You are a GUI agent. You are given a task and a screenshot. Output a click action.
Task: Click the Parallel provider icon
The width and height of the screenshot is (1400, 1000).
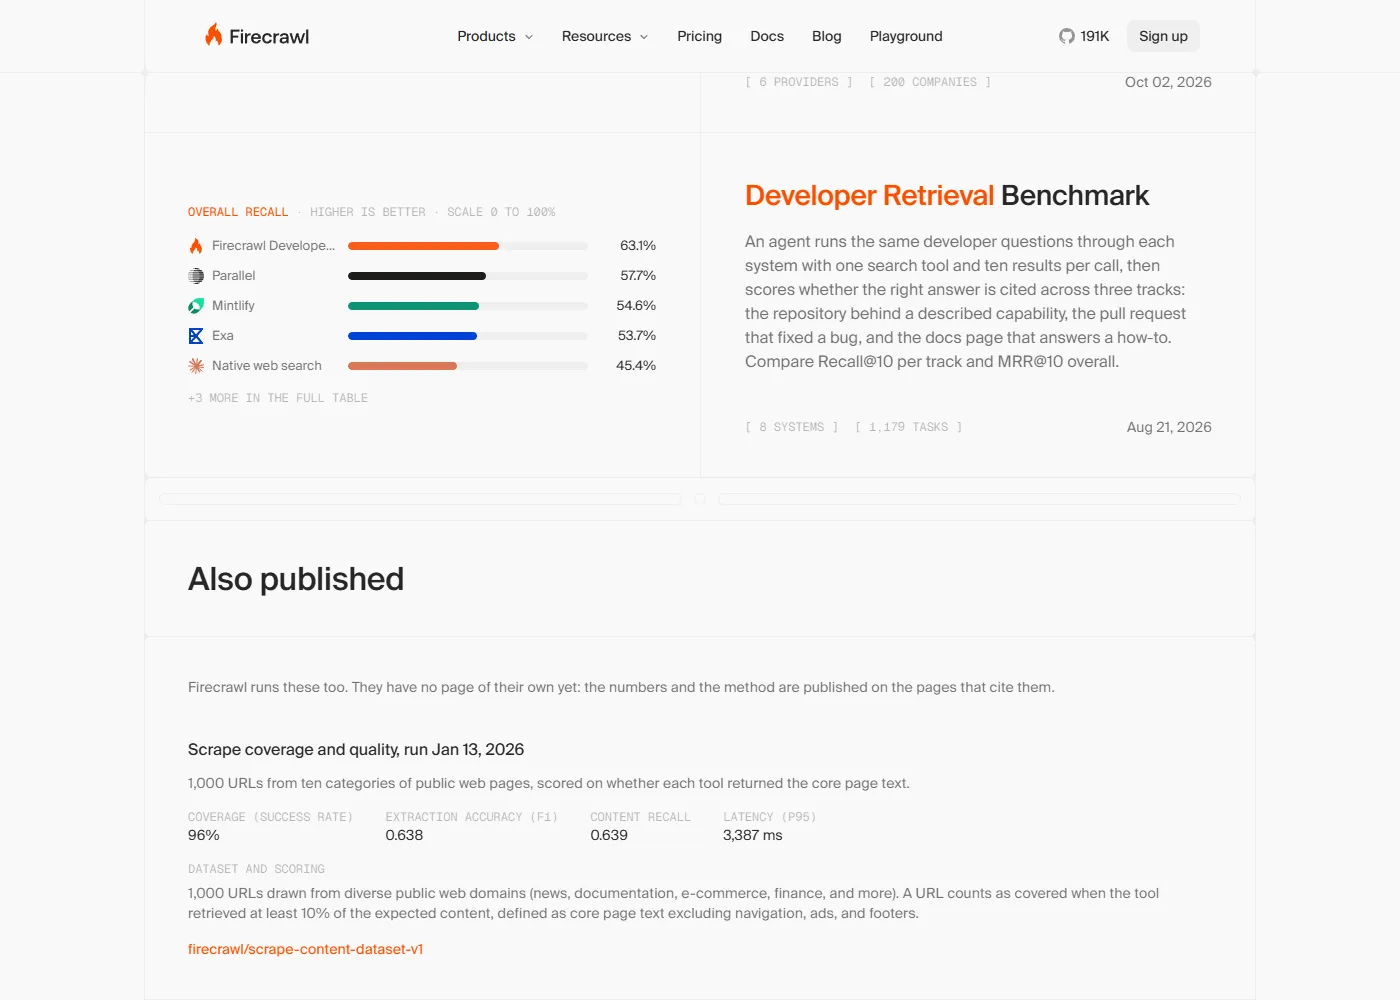(196, 276)
